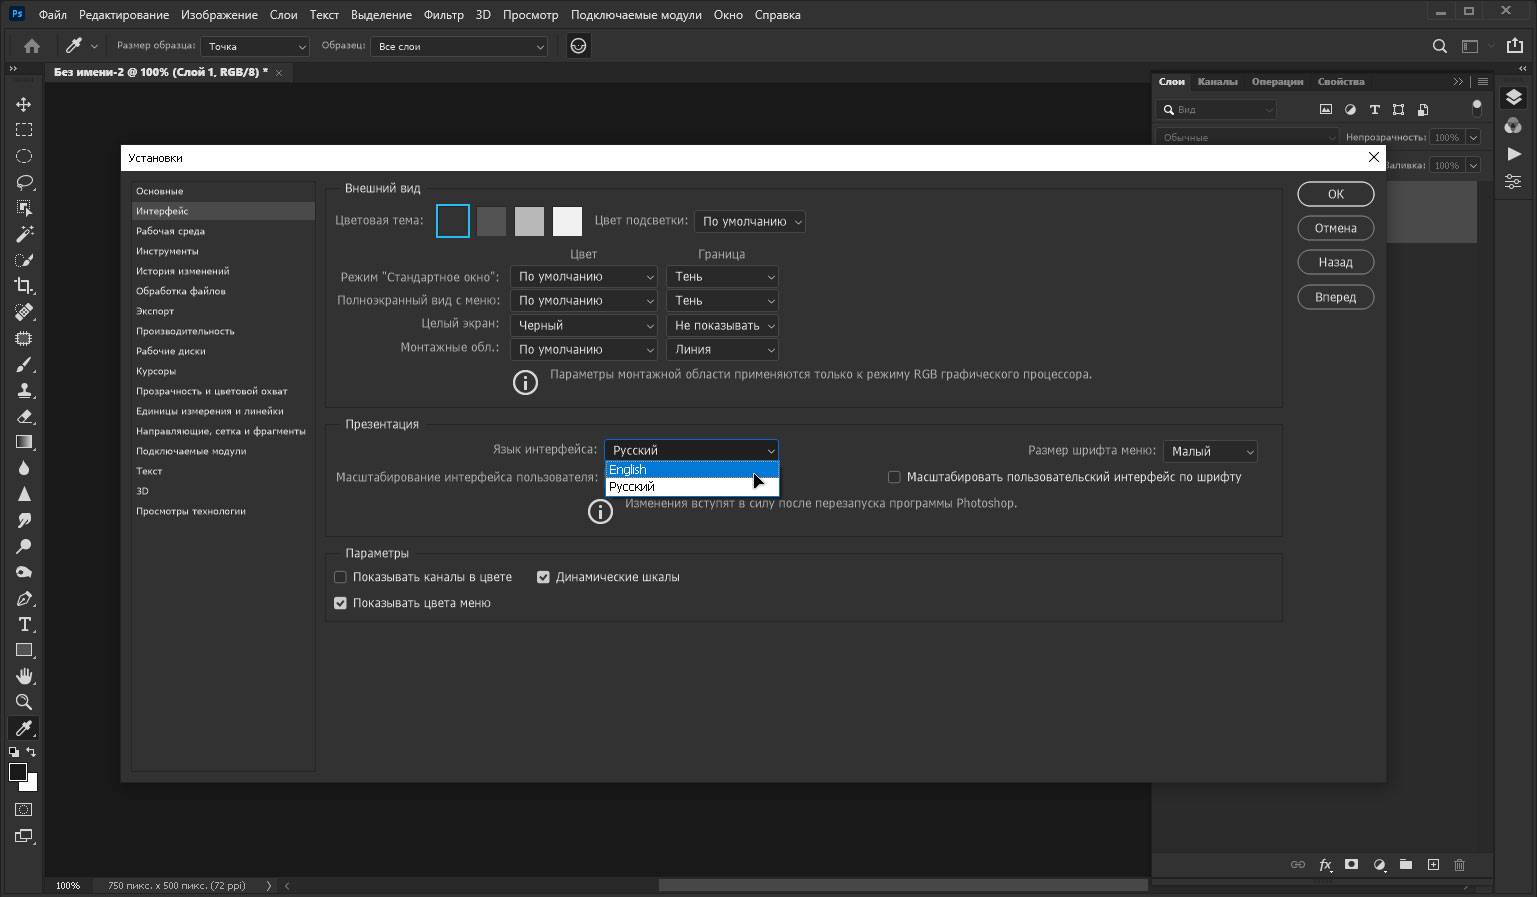The image size is (1537, 897).
Task: Switch to the Свойства tab
Action: click(1340, 81)
